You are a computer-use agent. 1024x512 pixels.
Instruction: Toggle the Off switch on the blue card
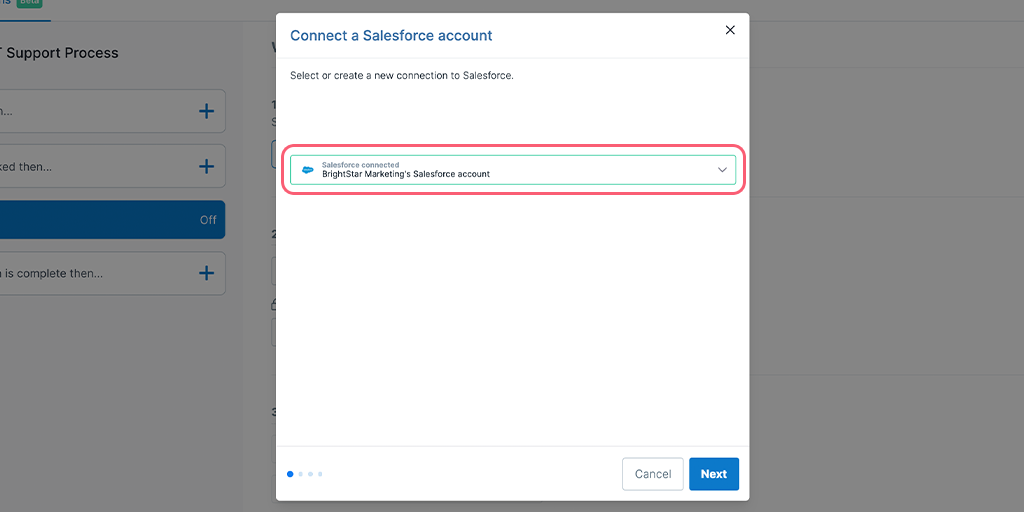tap(208, 220)
